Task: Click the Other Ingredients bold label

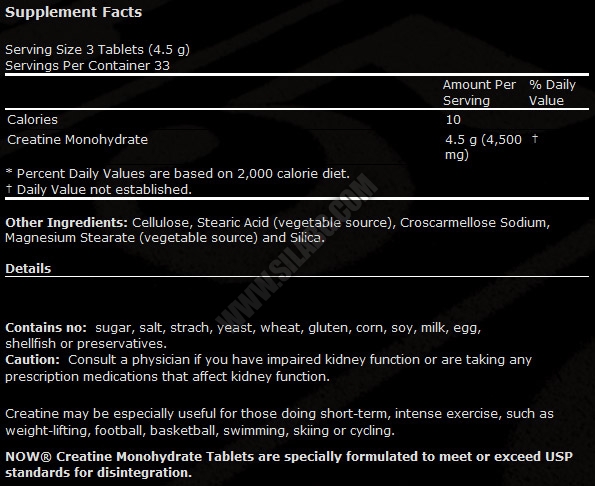Action: pos(67,222)
